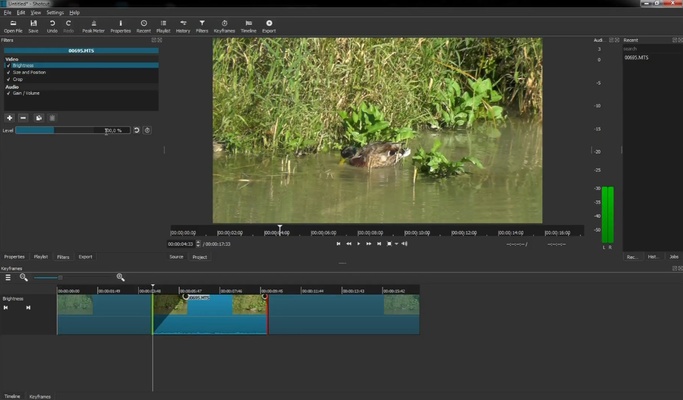Image resolution: width=683 pixels, height=400 pixels.
Task: Click the start keyframe marker on clip
Action: pyautogui.click(x=186, y=296)
